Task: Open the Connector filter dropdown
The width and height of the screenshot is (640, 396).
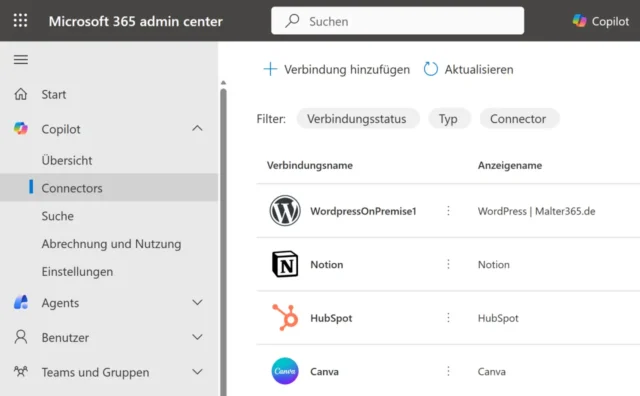Action: (519, 119)
